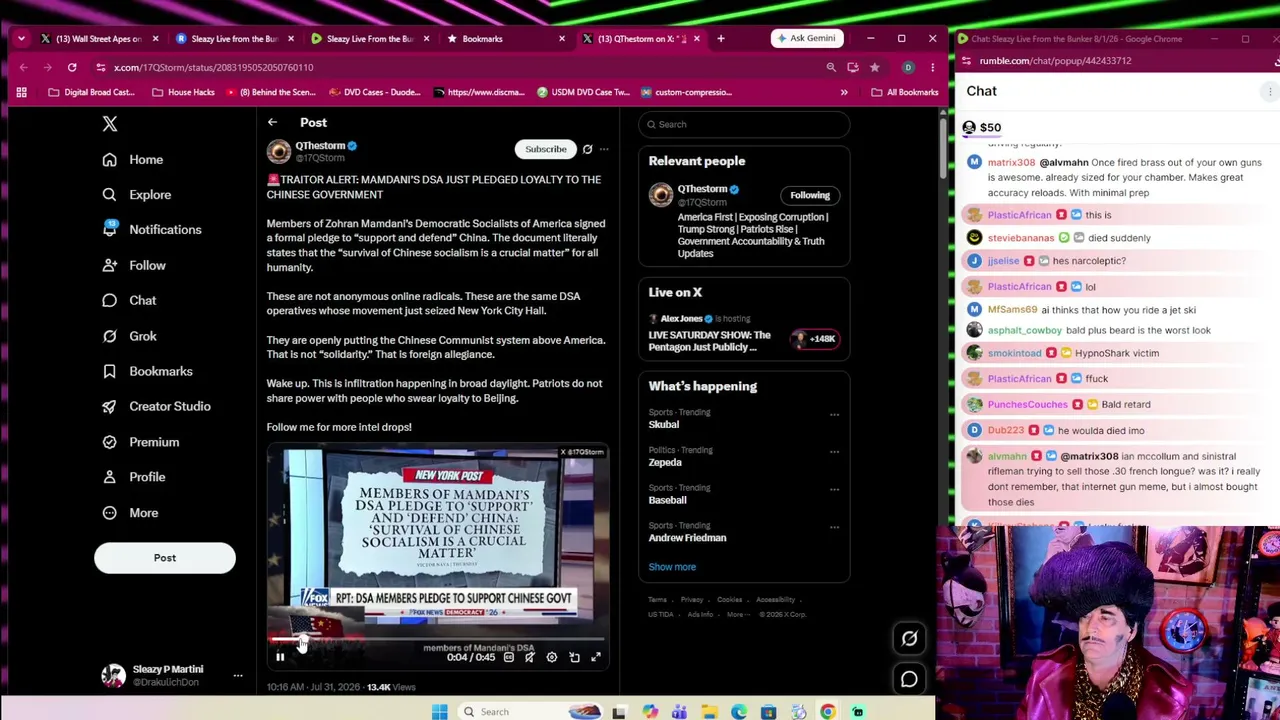Open House Hacks bookmark folder

pos(183,92)
